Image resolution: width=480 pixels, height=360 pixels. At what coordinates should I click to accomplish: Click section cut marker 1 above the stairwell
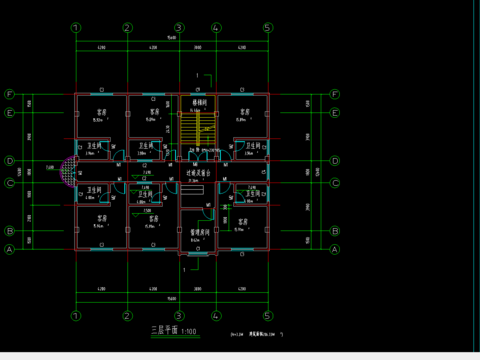(x=204, y=80)
